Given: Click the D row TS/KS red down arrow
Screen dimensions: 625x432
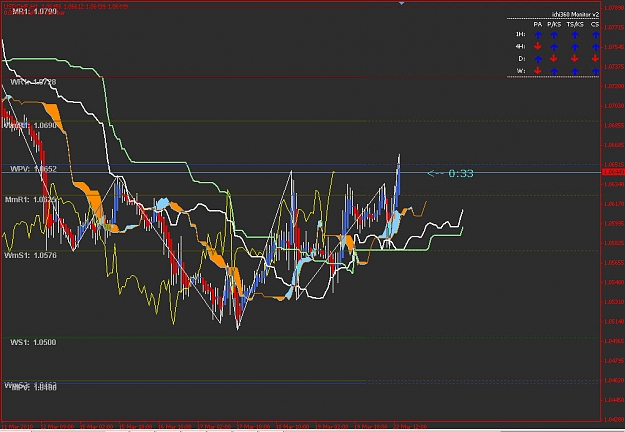Looking at the screenshot, I should [x=575, y=59].
